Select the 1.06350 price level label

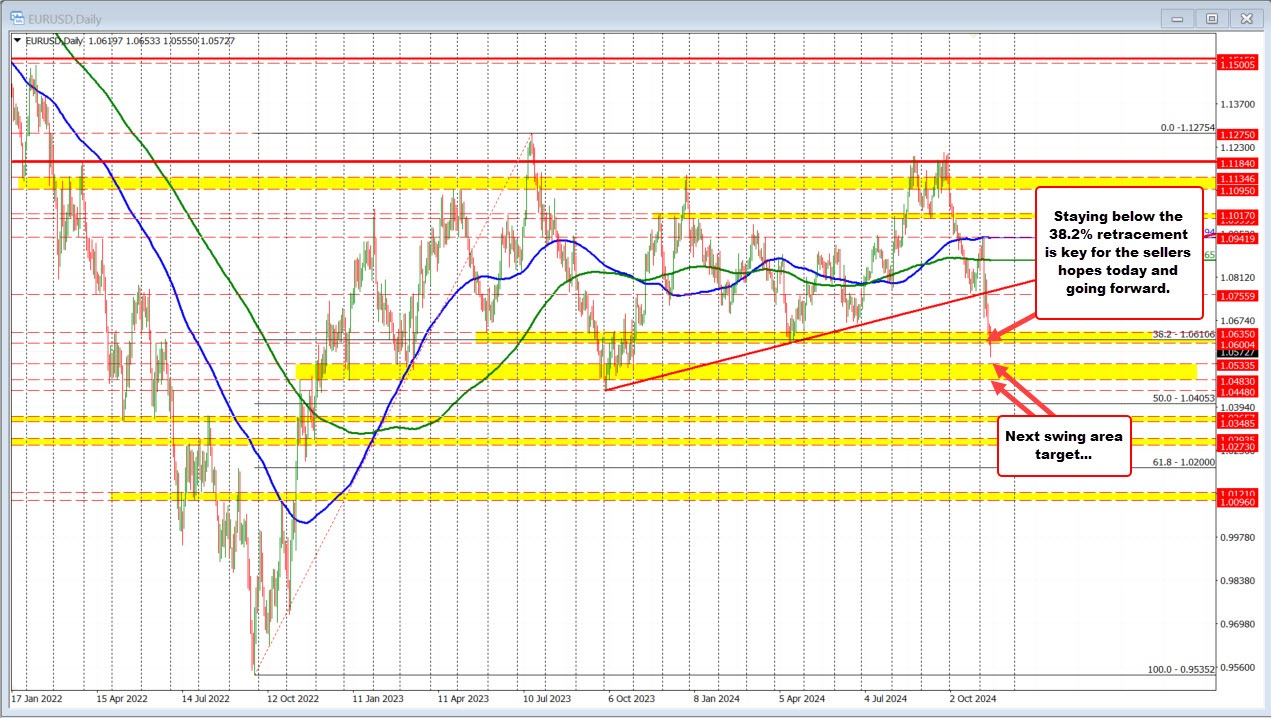1236,333
